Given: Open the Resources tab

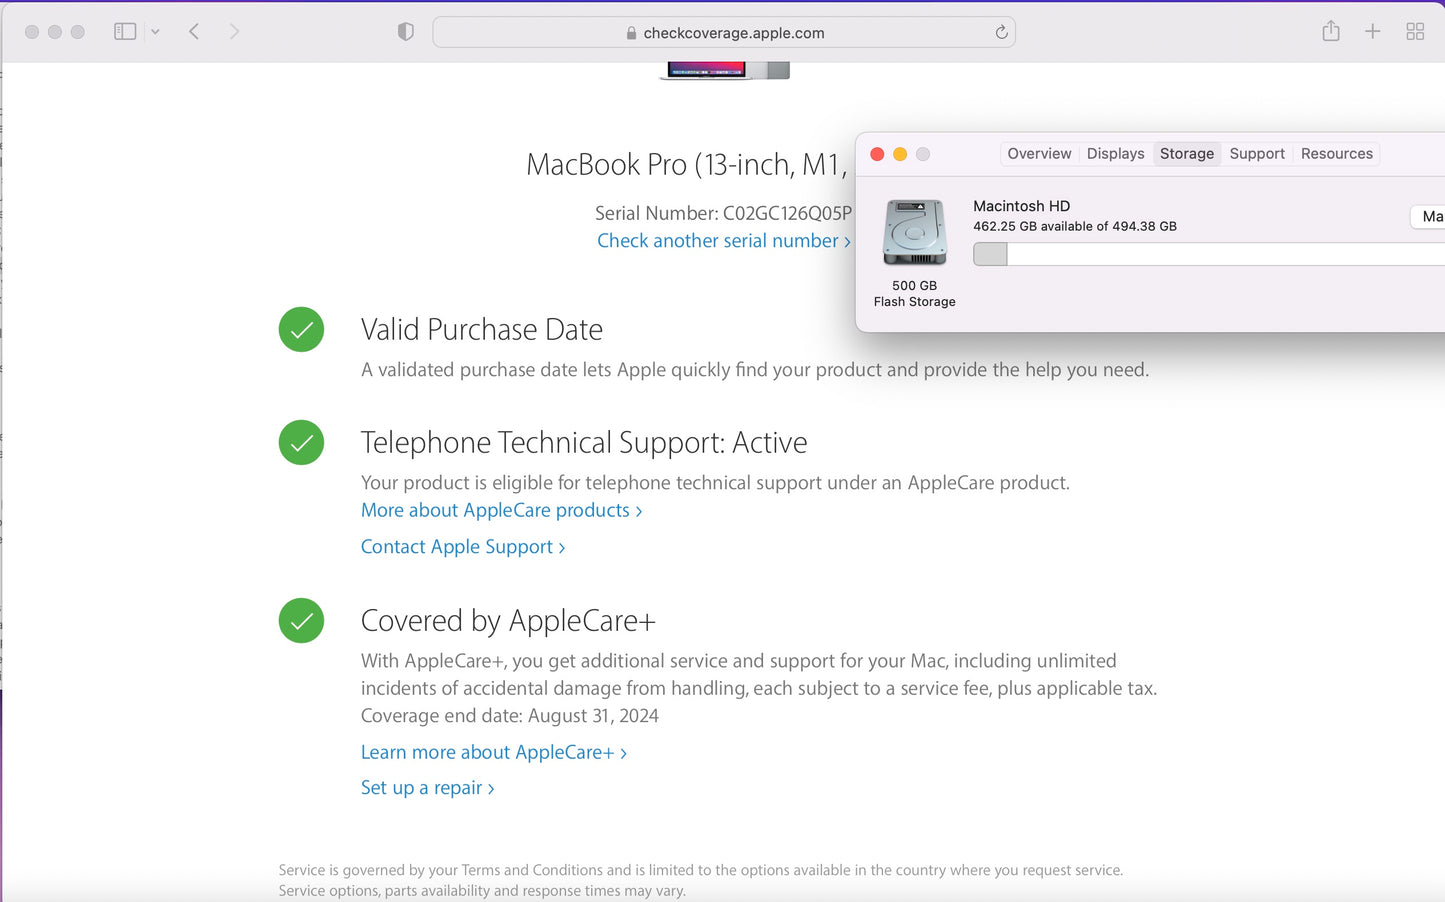Looking at the screenshot, I should [x=1336, y=154].
